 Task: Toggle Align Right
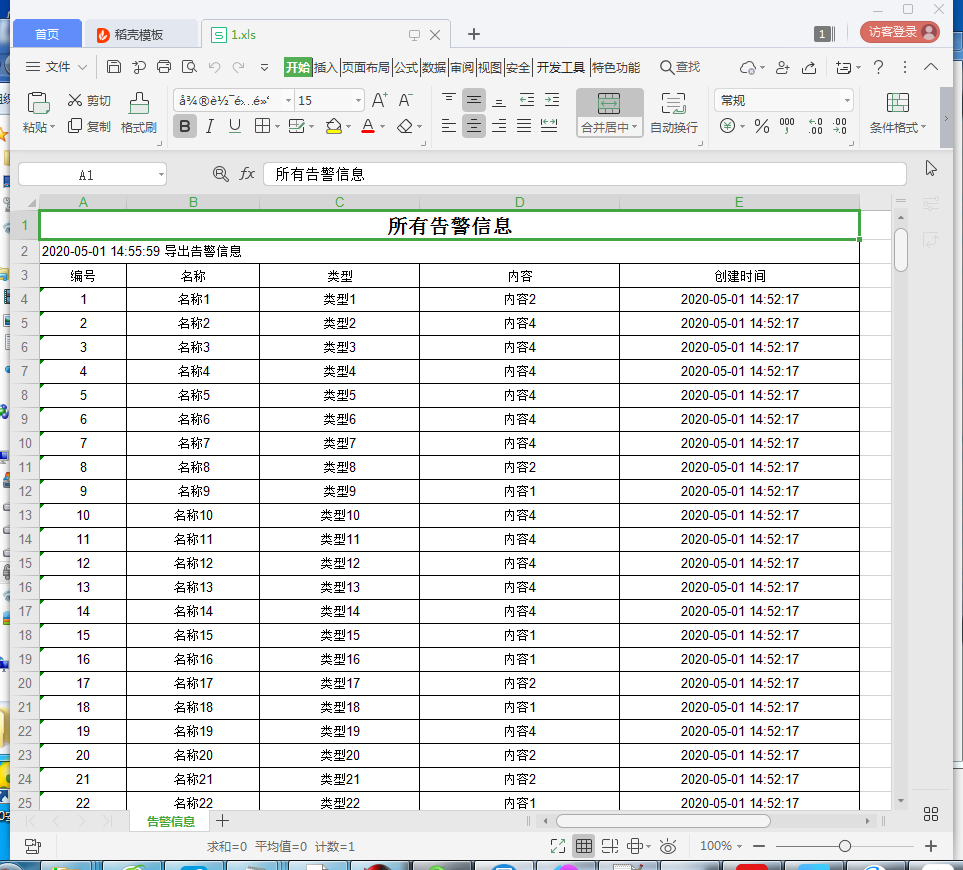[x=499, y=126]
